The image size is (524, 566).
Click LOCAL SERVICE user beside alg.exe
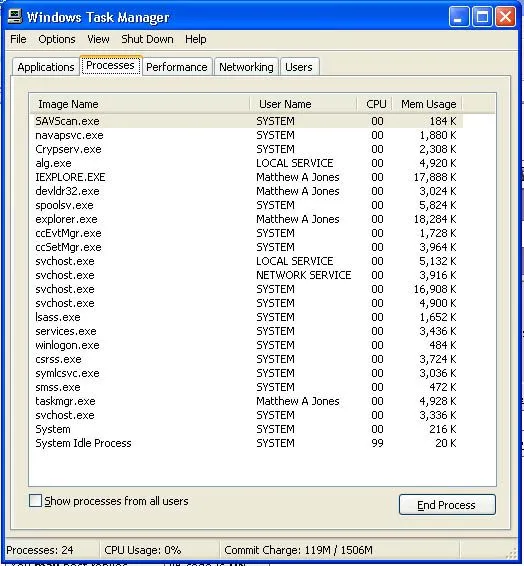click(294, 163)
